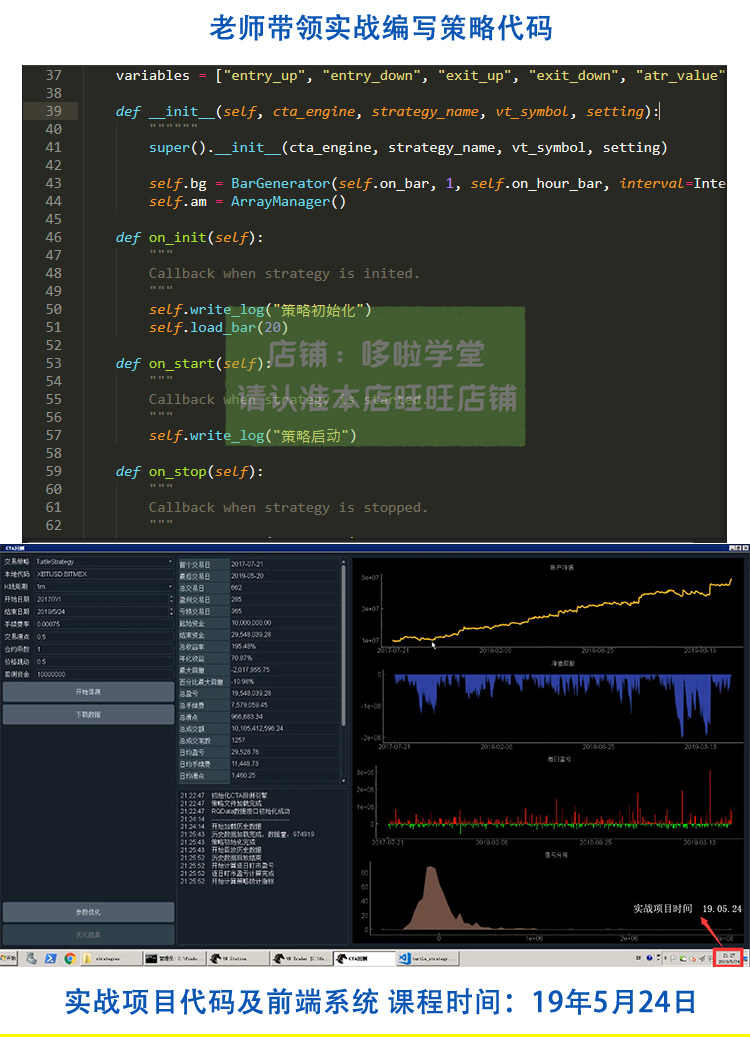This screenshot has height=1037, width=750.
Task: Open Chrome from the Windows taskbar
Action: (x=69, y=958)
